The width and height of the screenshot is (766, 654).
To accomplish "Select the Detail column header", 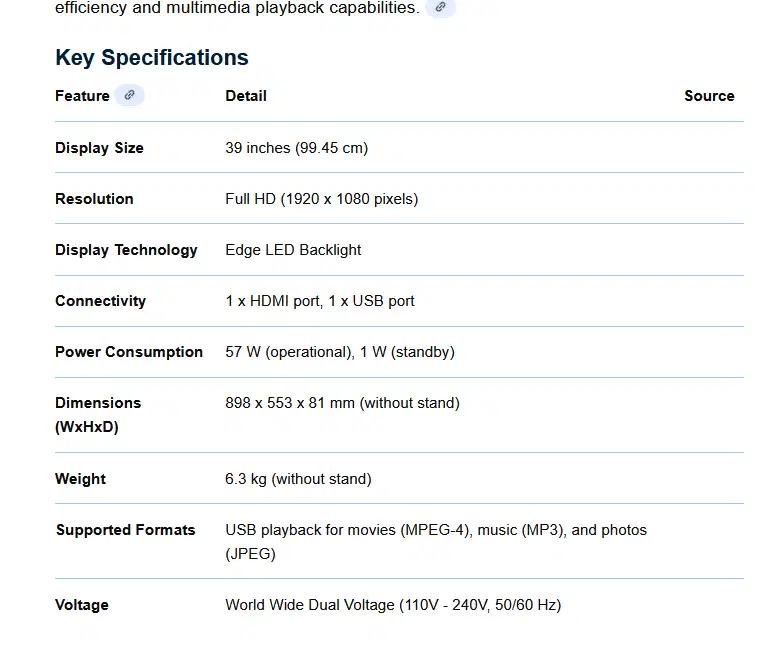I will pos(246,96).
